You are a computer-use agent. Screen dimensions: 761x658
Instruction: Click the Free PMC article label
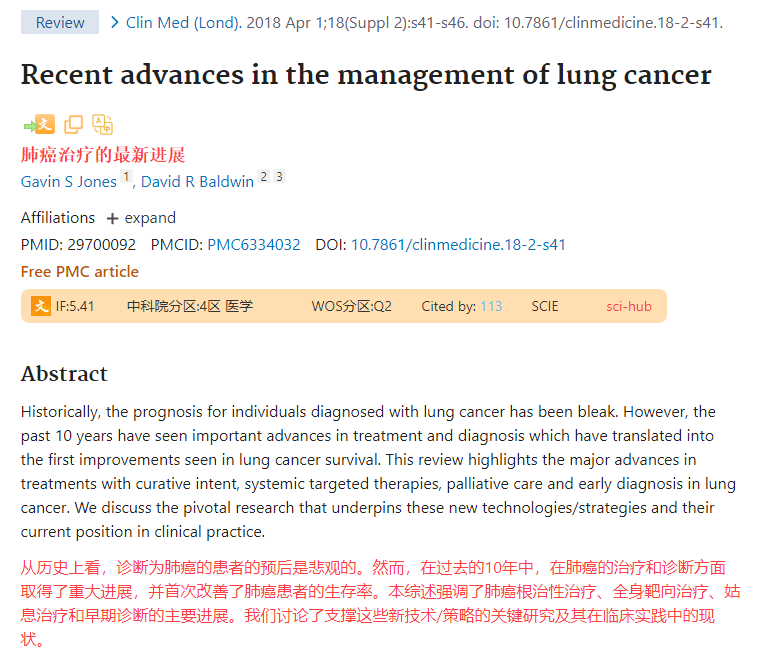tap(80, 272)
